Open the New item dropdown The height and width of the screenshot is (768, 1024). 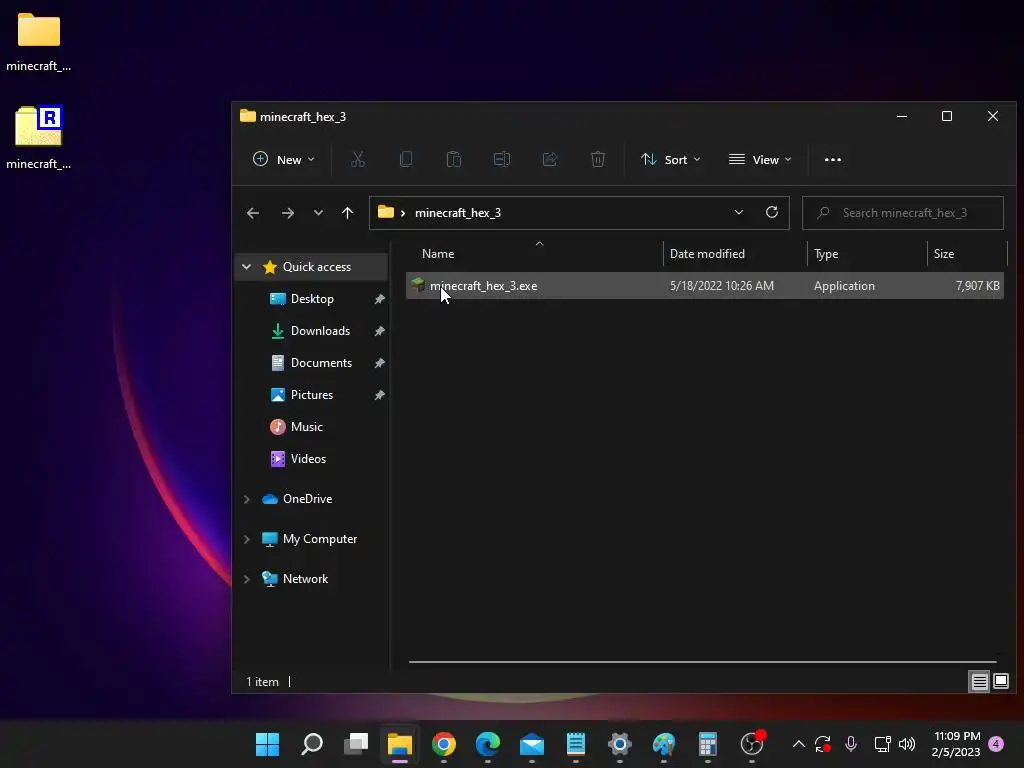point(283,159)
